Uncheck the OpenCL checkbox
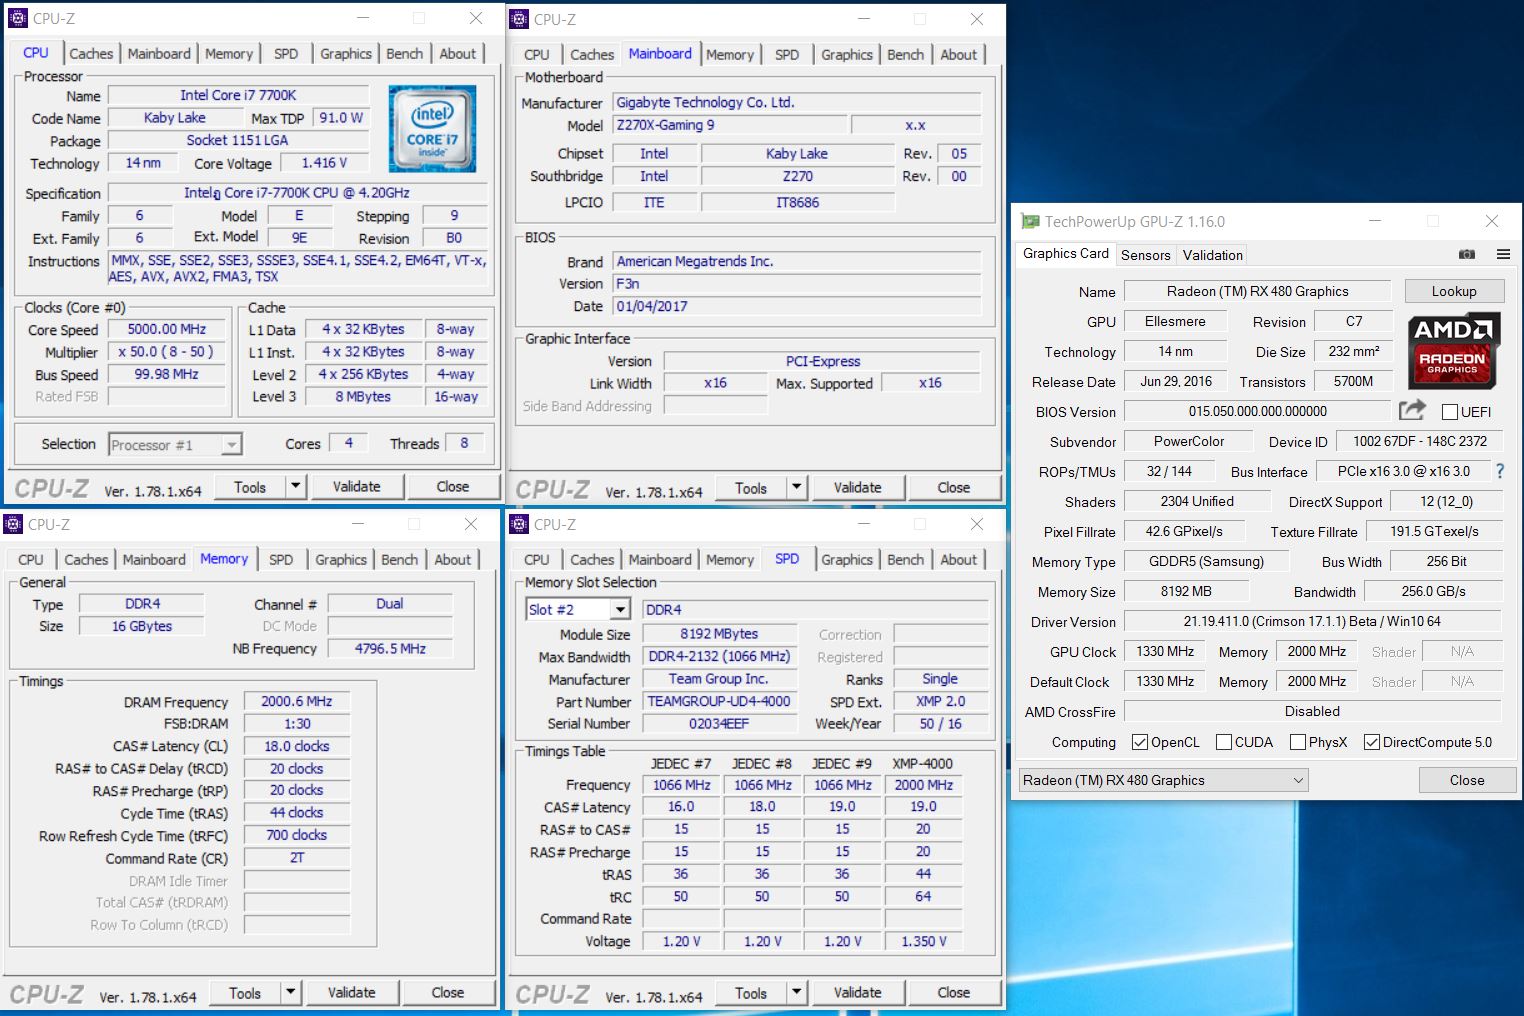The width and height of the screenshot is (1524, 1016). click(x=1140, y=742)
